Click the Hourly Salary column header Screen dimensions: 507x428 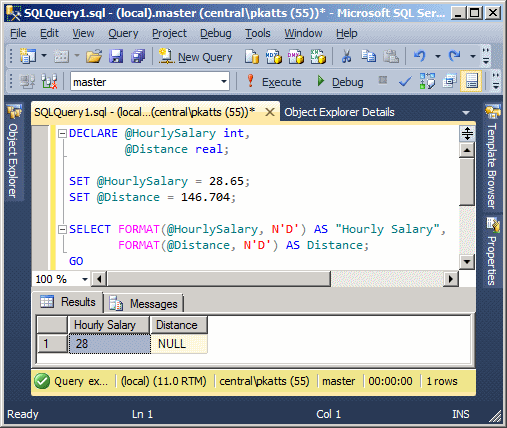109,325
